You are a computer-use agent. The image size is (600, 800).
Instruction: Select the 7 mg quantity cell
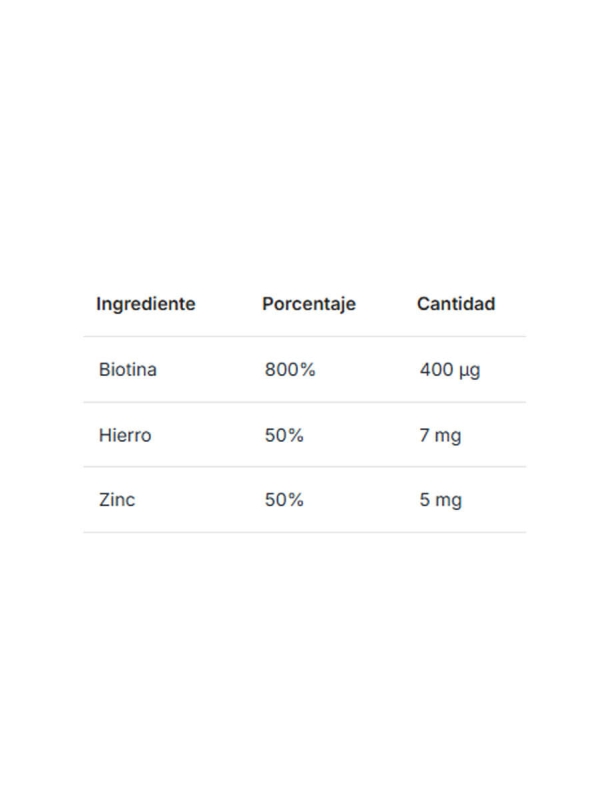click(x=440, y=435)
